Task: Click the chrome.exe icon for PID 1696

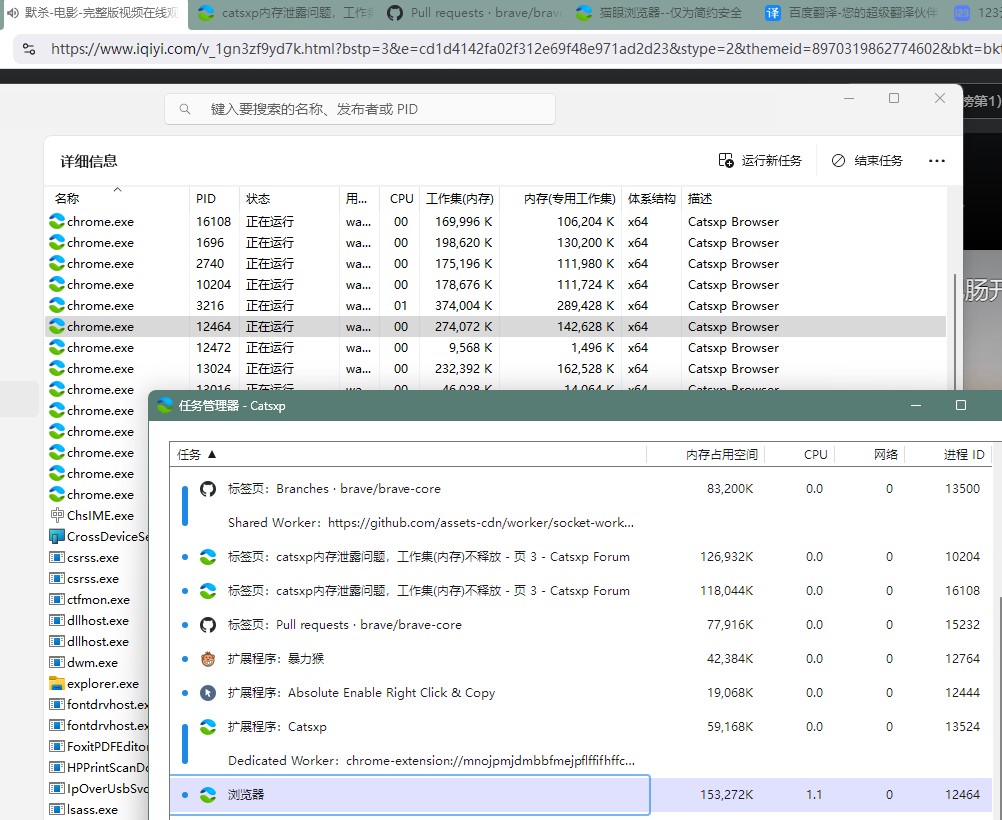Action: 57,242
